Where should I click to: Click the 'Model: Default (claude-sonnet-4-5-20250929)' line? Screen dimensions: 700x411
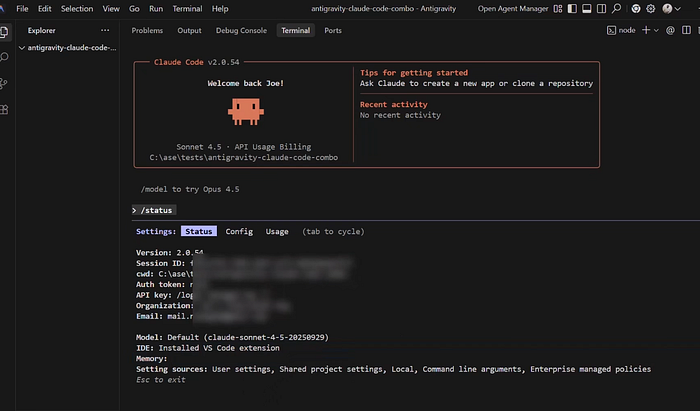(x=232, y=337)
